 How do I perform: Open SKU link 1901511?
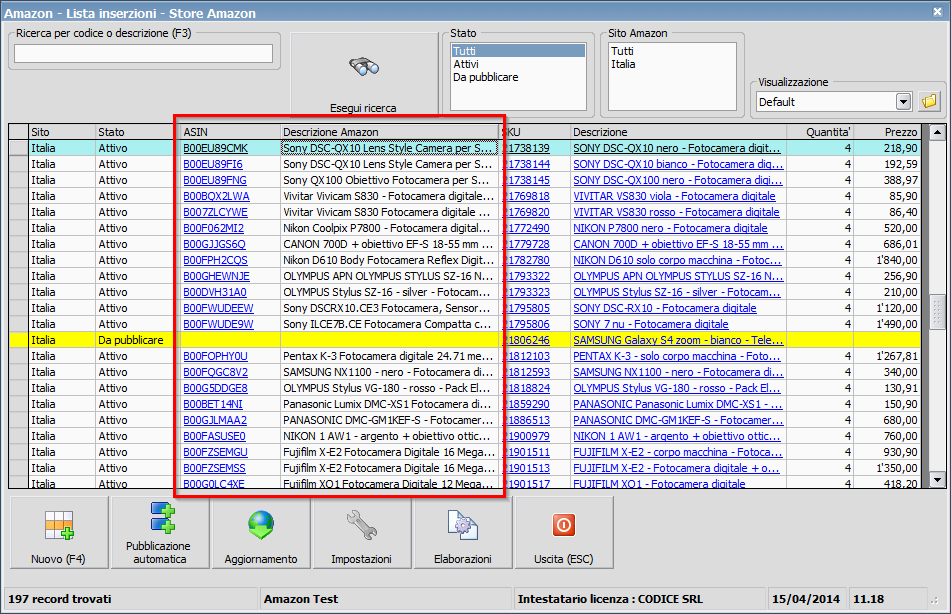526,453
